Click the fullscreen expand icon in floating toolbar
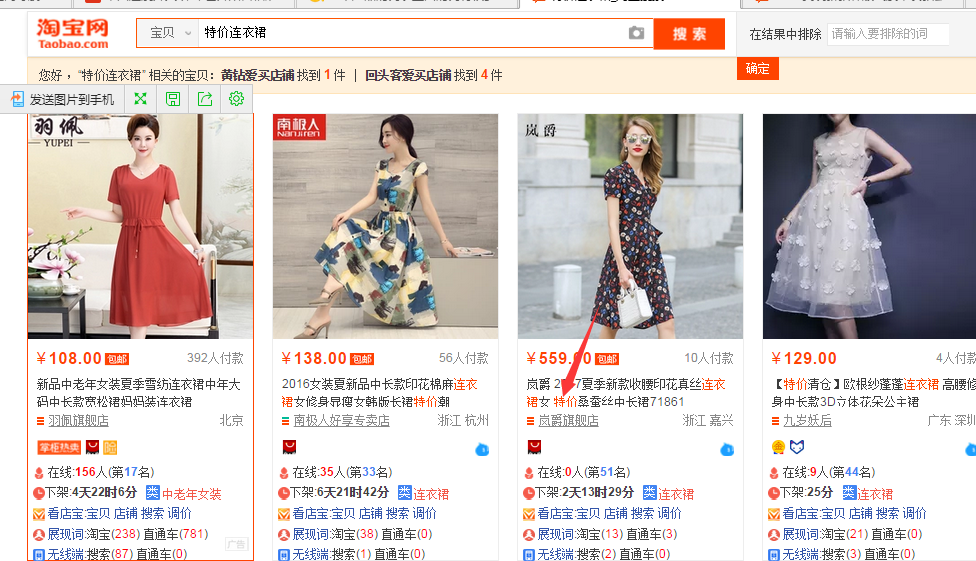Viewport: 976px width, 561px height. 140,98
